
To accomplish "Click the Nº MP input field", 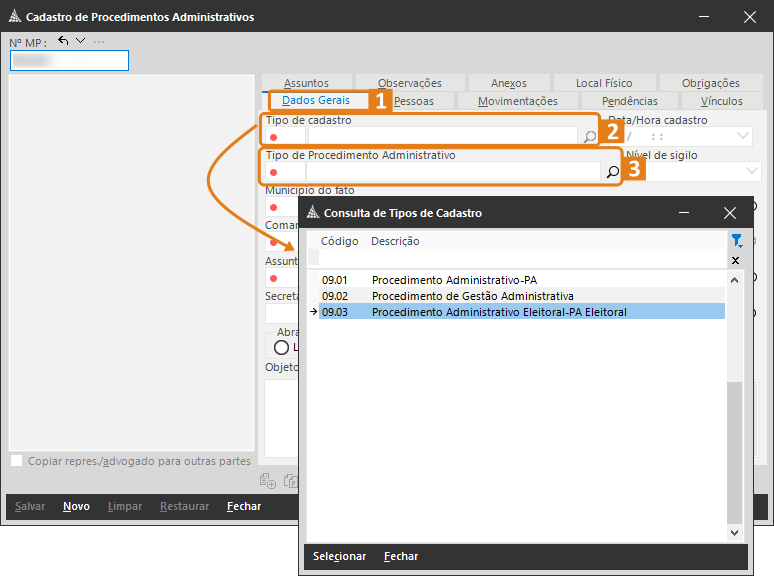I will (70, 61).
